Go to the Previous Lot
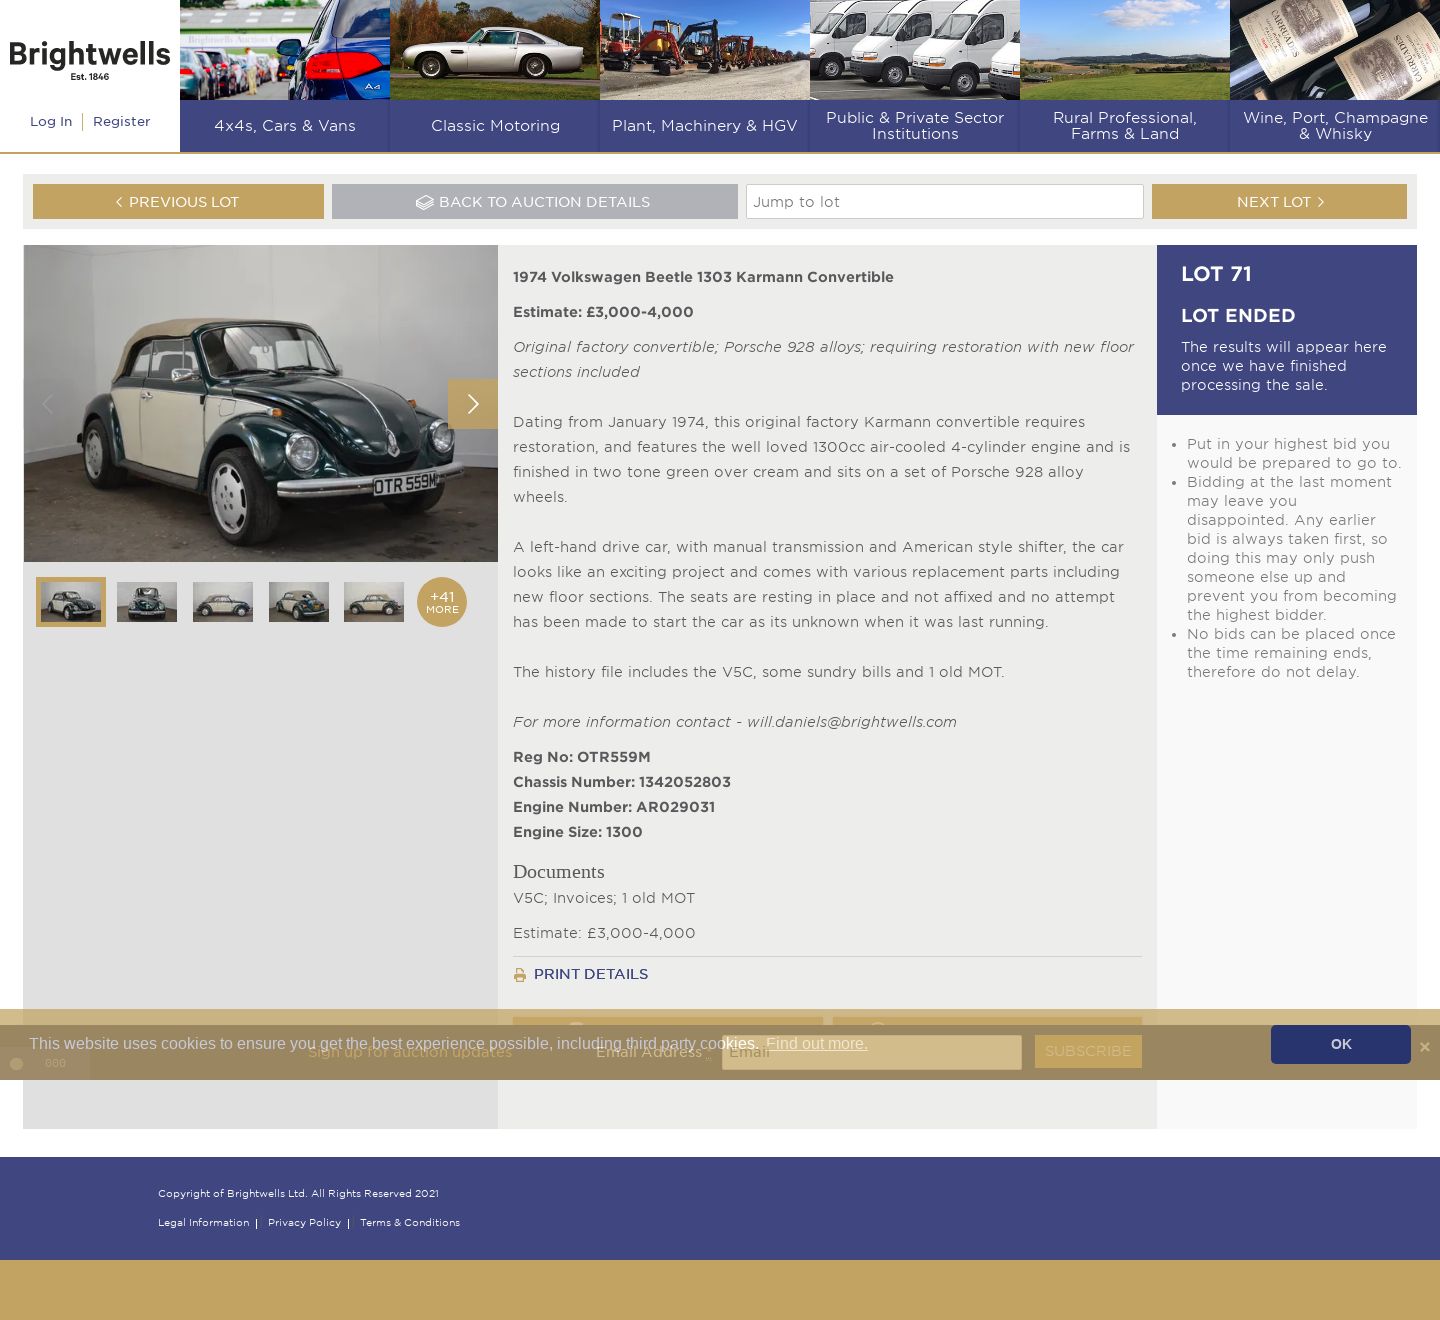The width and height of the screenshot is (1440, 1320). point(178,202)
